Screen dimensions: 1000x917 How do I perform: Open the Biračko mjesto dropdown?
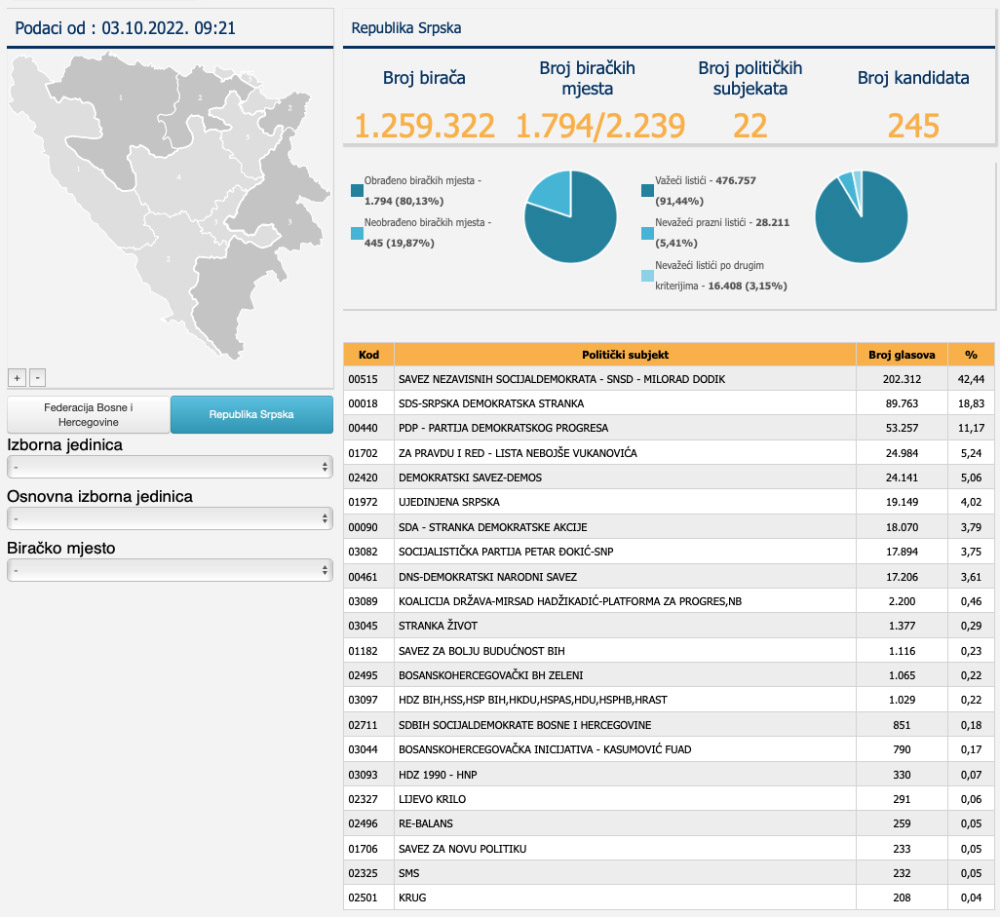click(170, 569)
